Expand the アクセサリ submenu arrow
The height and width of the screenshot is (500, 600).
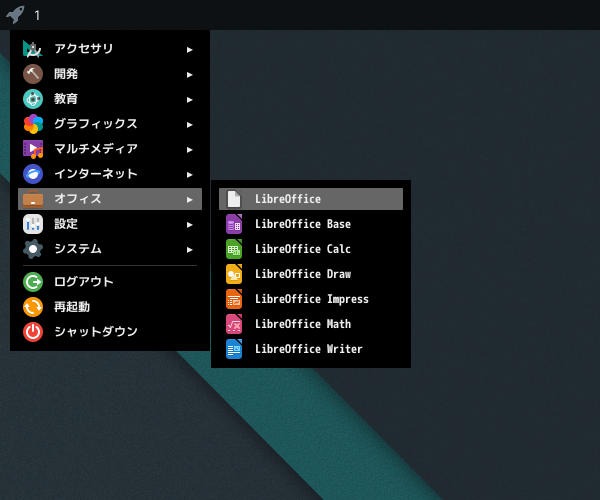click(x=189, y=50)
